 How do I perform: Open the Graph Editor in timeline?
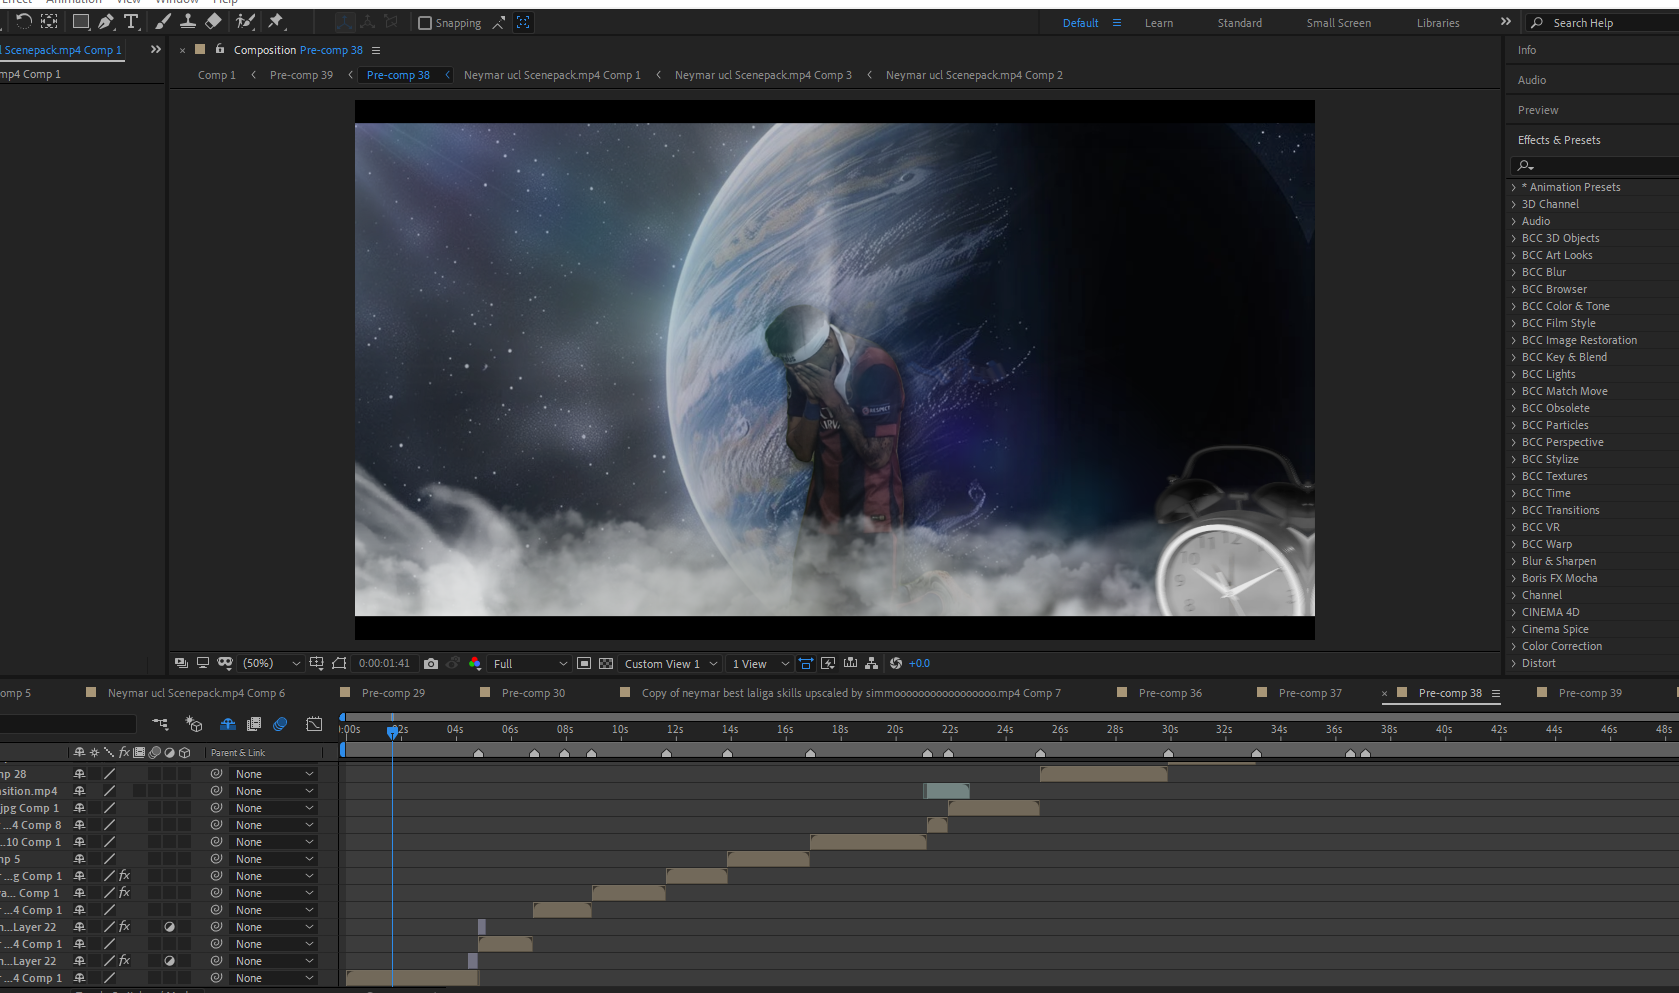click(314, 724)
